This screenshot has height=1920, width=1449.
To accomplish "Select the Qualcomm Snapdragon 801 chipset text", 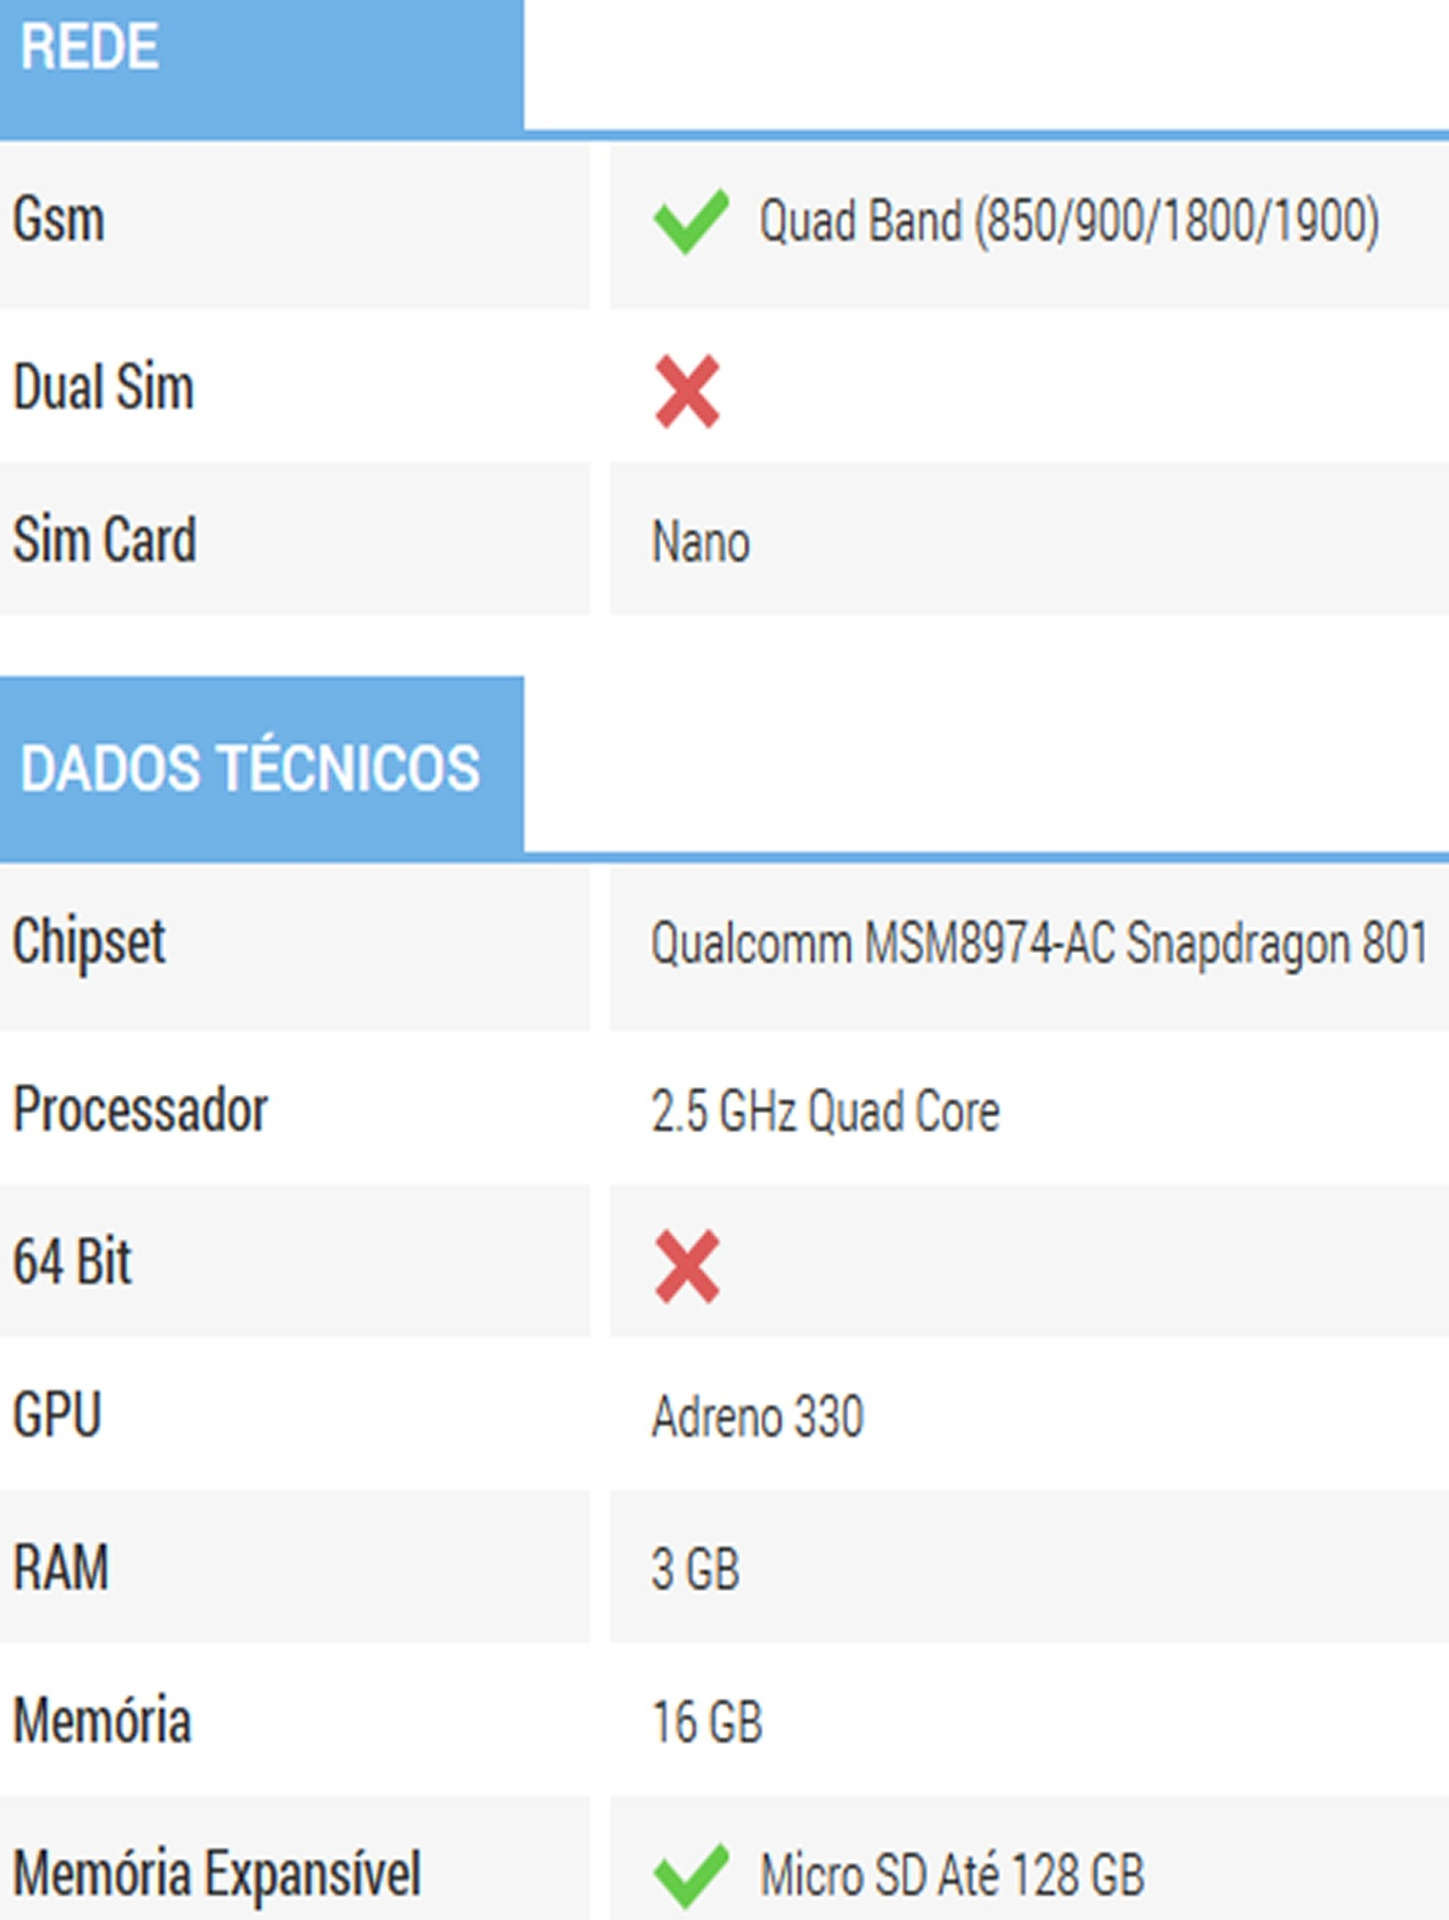I will coord(1039,944).
